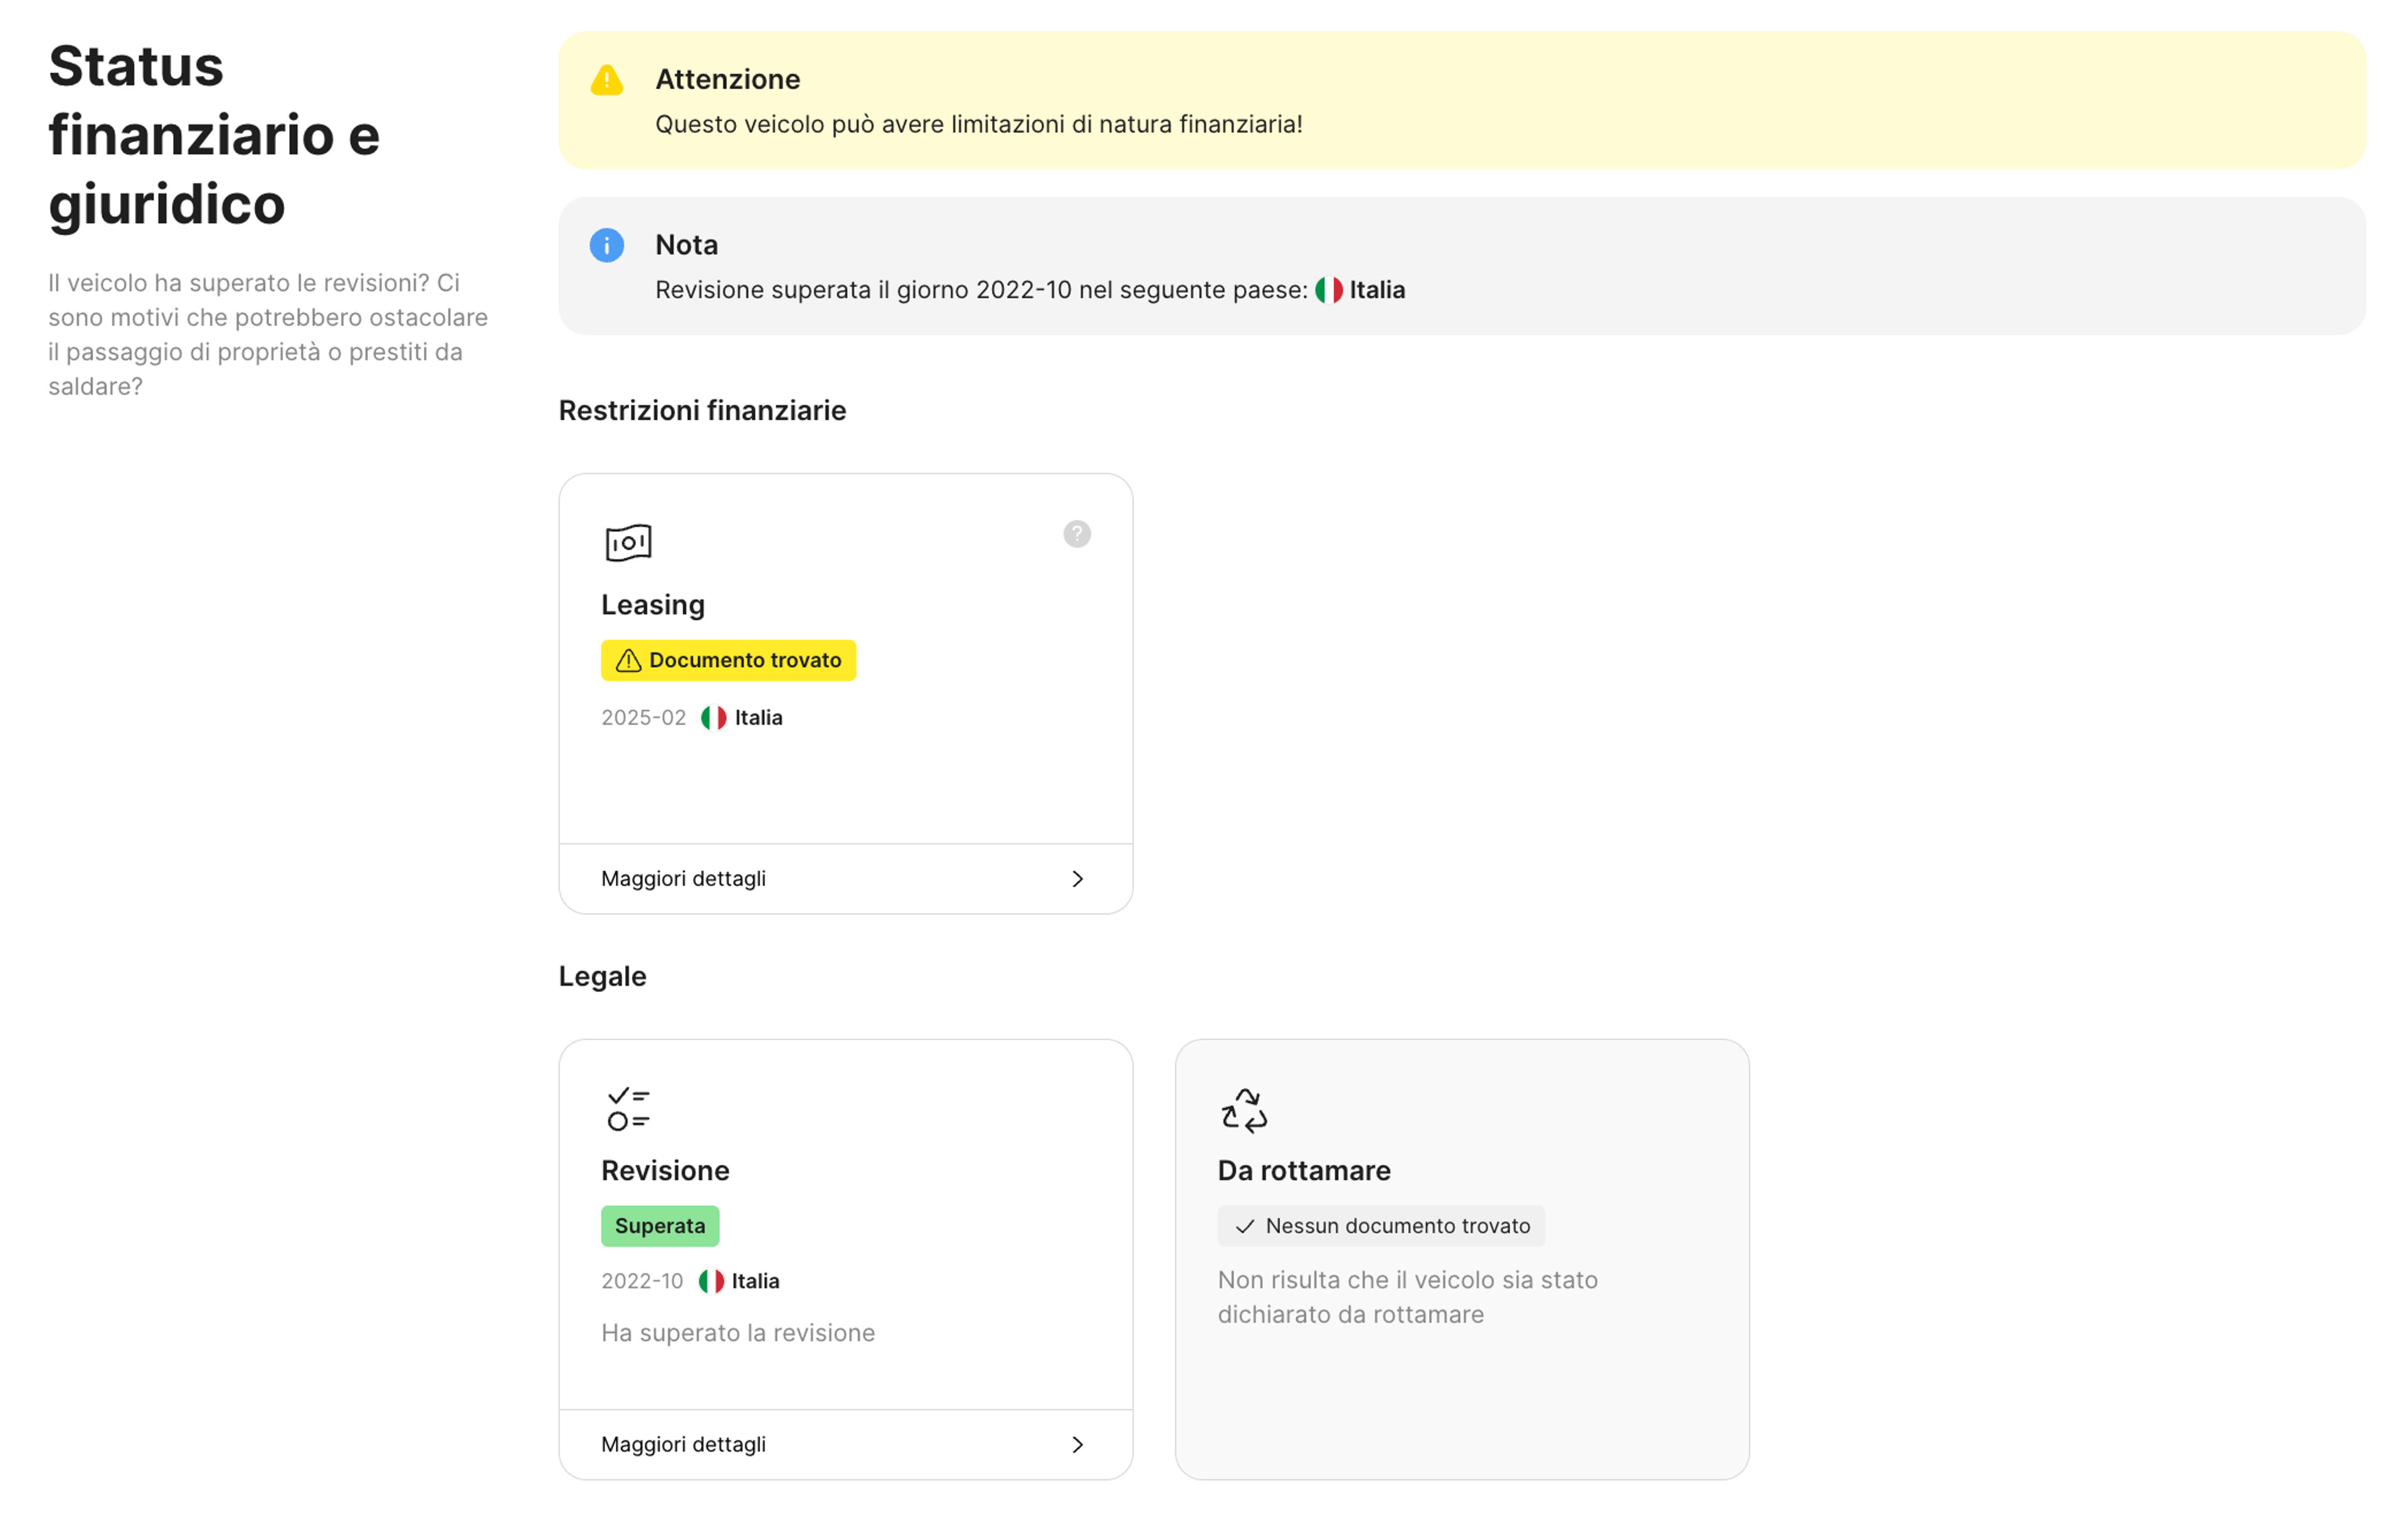Click the Italian flag next to 2025-02

tap(713, 717)
